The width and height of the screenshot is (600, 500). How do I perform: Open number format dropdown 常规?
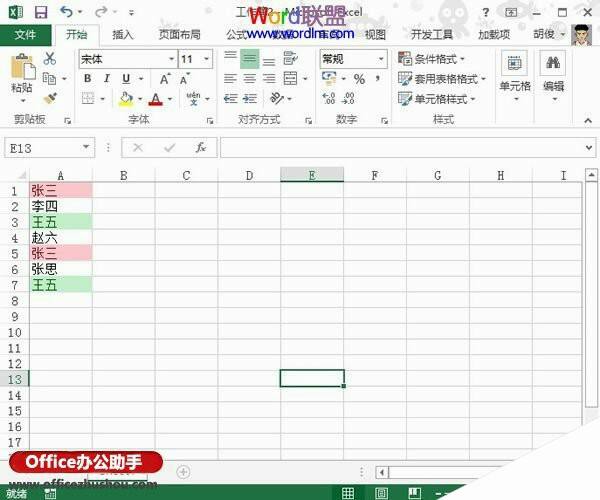381,59
